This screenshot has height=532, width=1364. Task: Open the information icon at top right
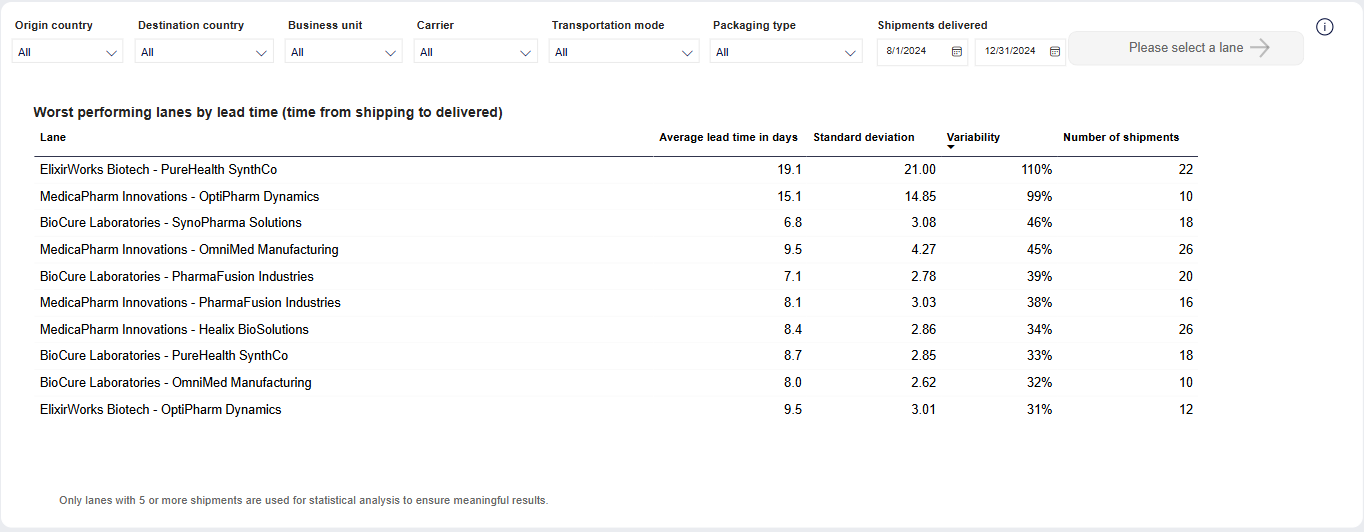1325,27
